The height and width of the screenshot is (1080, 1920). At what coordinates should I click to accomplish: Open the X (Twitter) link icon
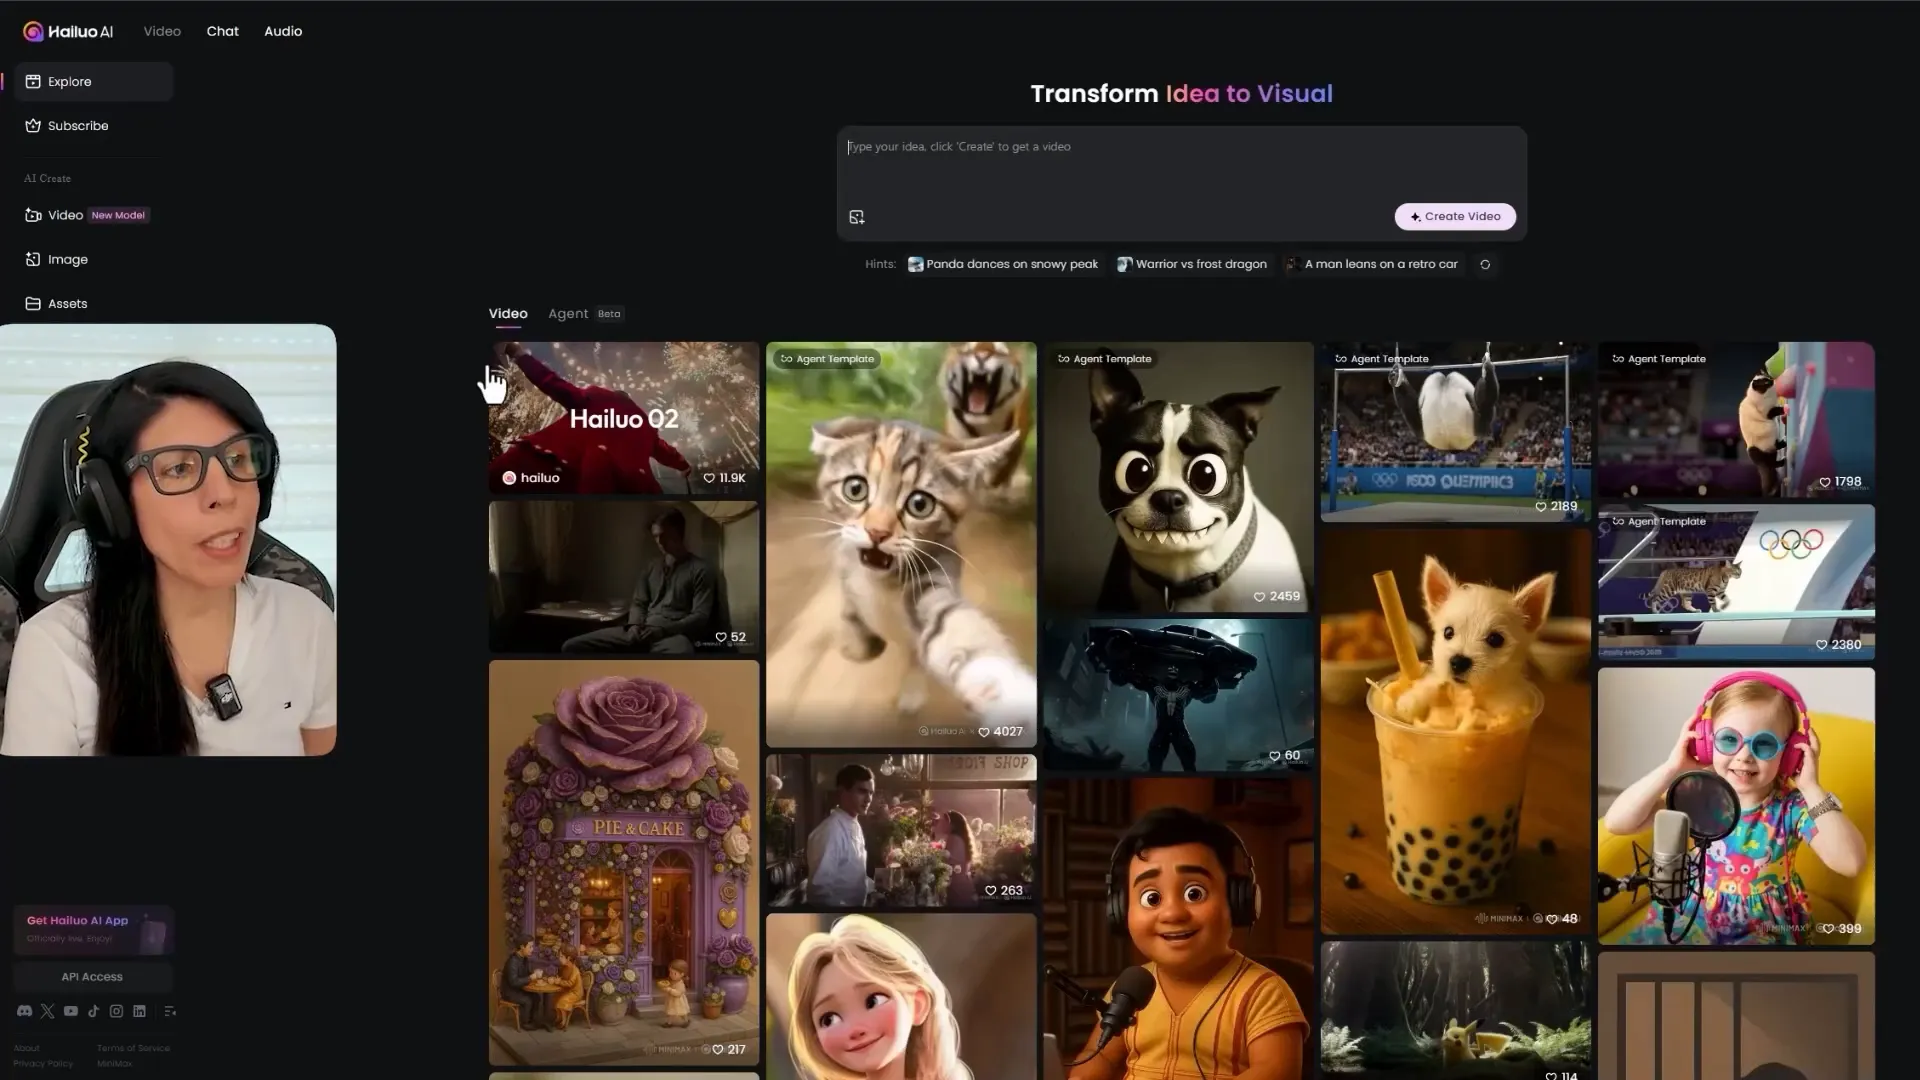pos(47,1011)
